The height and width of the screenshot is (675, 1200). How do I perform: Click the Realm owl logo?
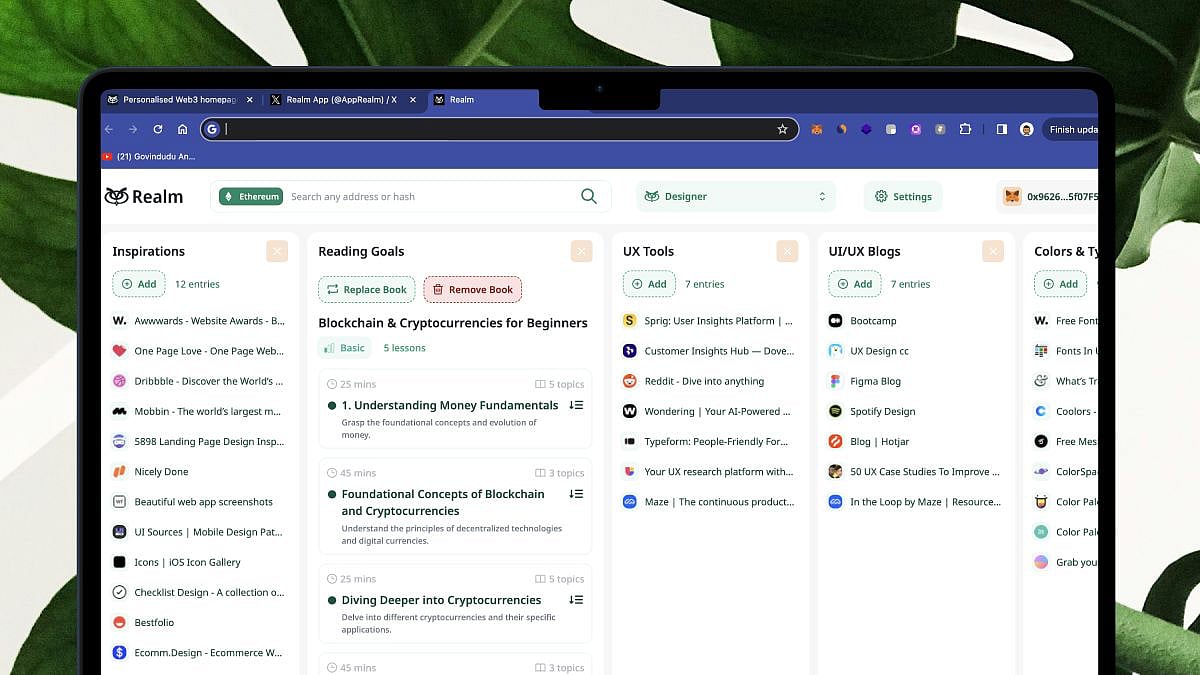tap(117, 196)
